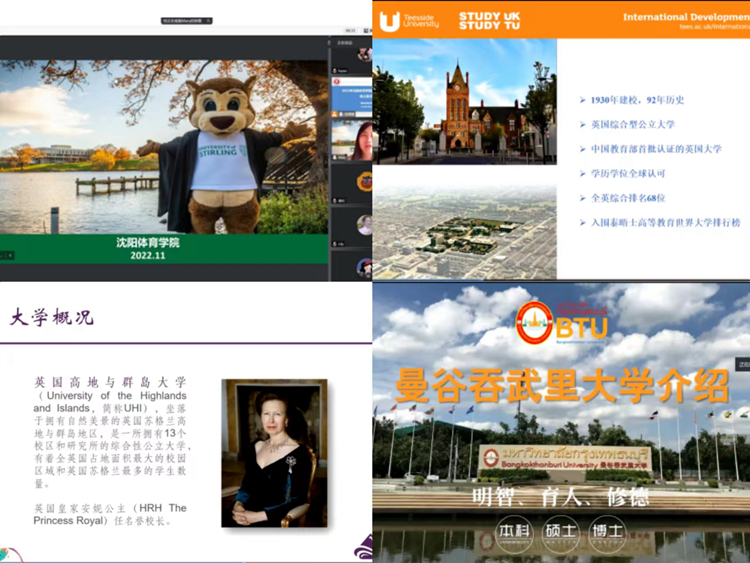
Task: Click the aerial campus view image
Action: point(464,232)
